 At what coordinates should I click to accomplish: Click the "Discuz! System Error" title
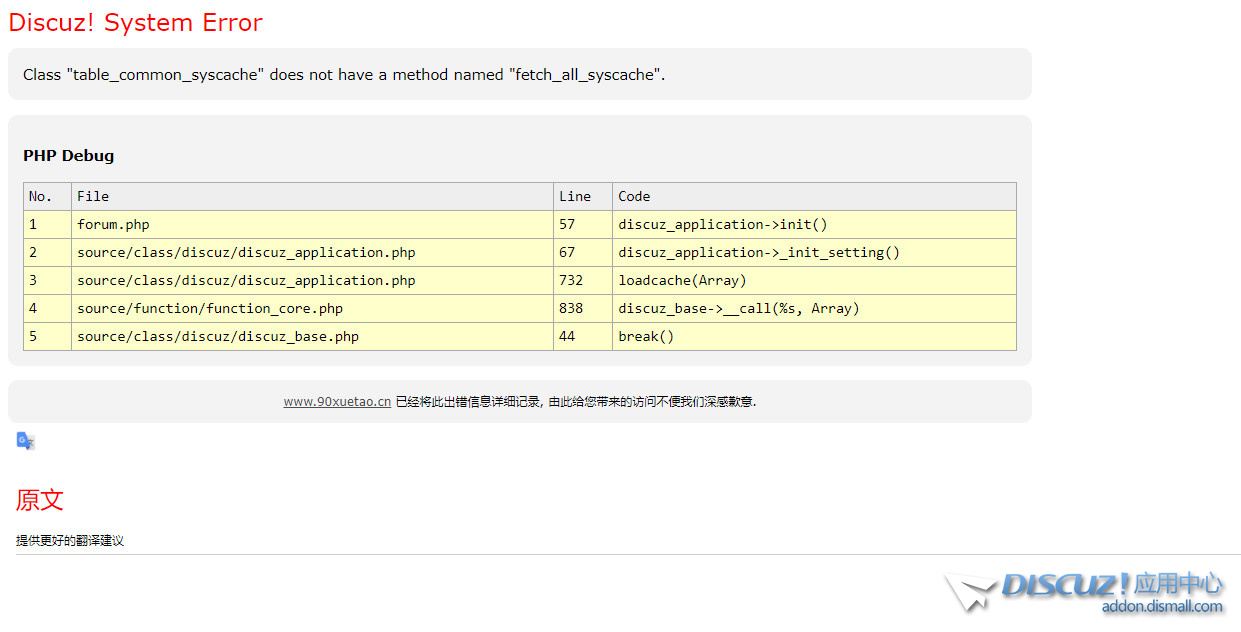[135, 23]
